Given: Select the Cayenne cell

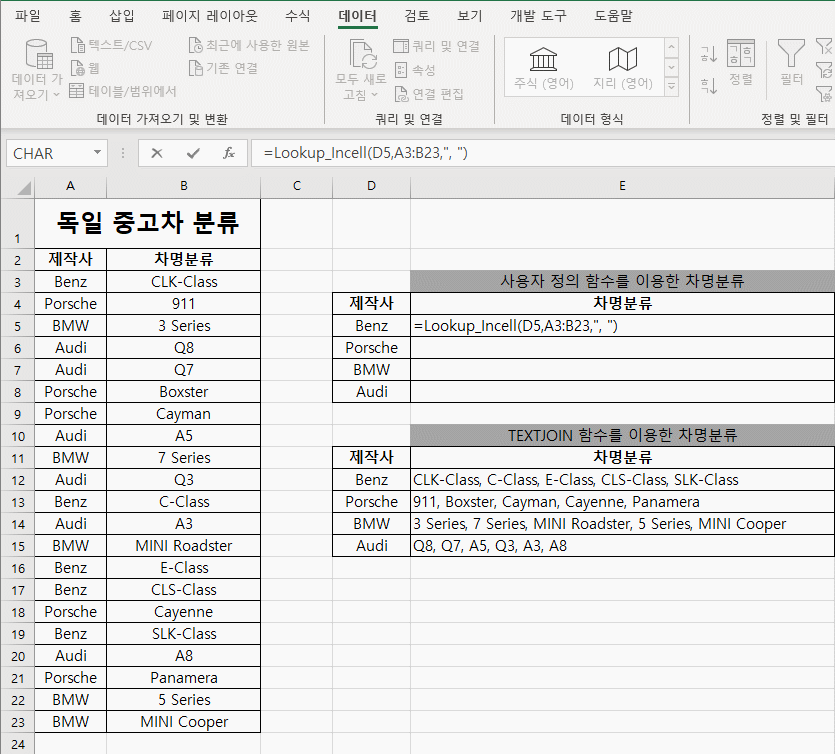Looking at the screenshot, I should pyautogui.click(x=184, y=611).
